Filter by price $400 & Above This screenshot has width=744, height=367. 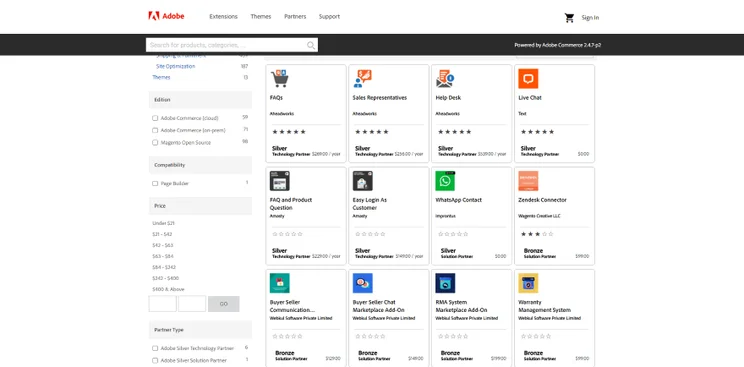tap(168, 289)
